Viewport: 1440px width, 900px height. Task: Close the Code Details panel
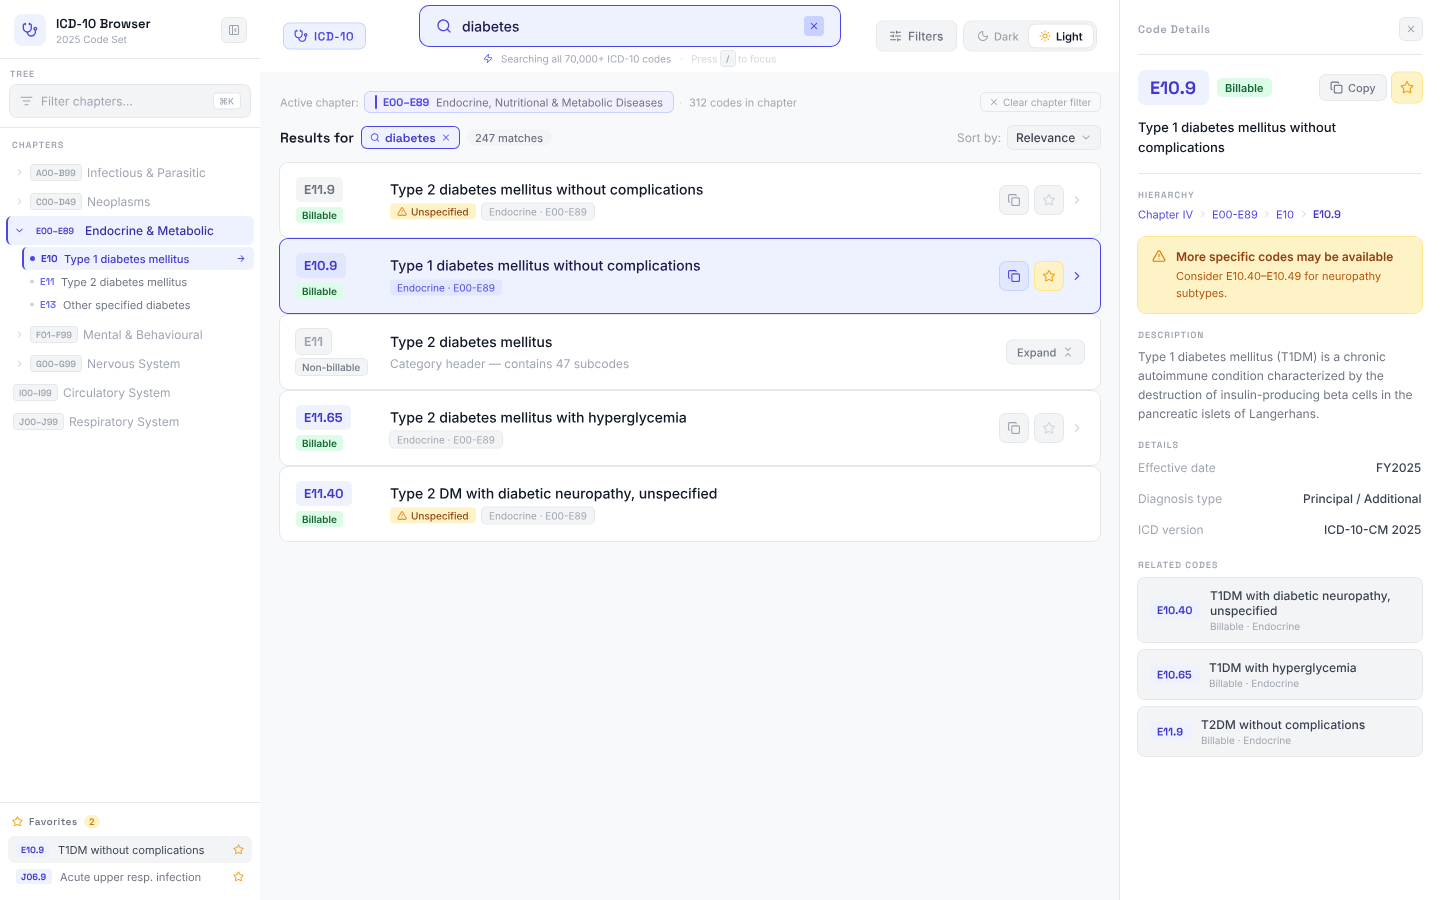[x=1410, y=29]
